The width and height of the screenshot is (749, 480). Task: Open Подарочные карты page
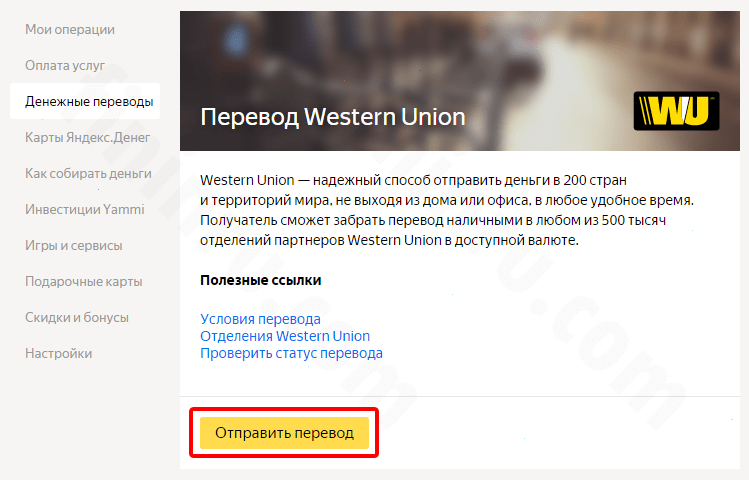[x=84, y=281]
